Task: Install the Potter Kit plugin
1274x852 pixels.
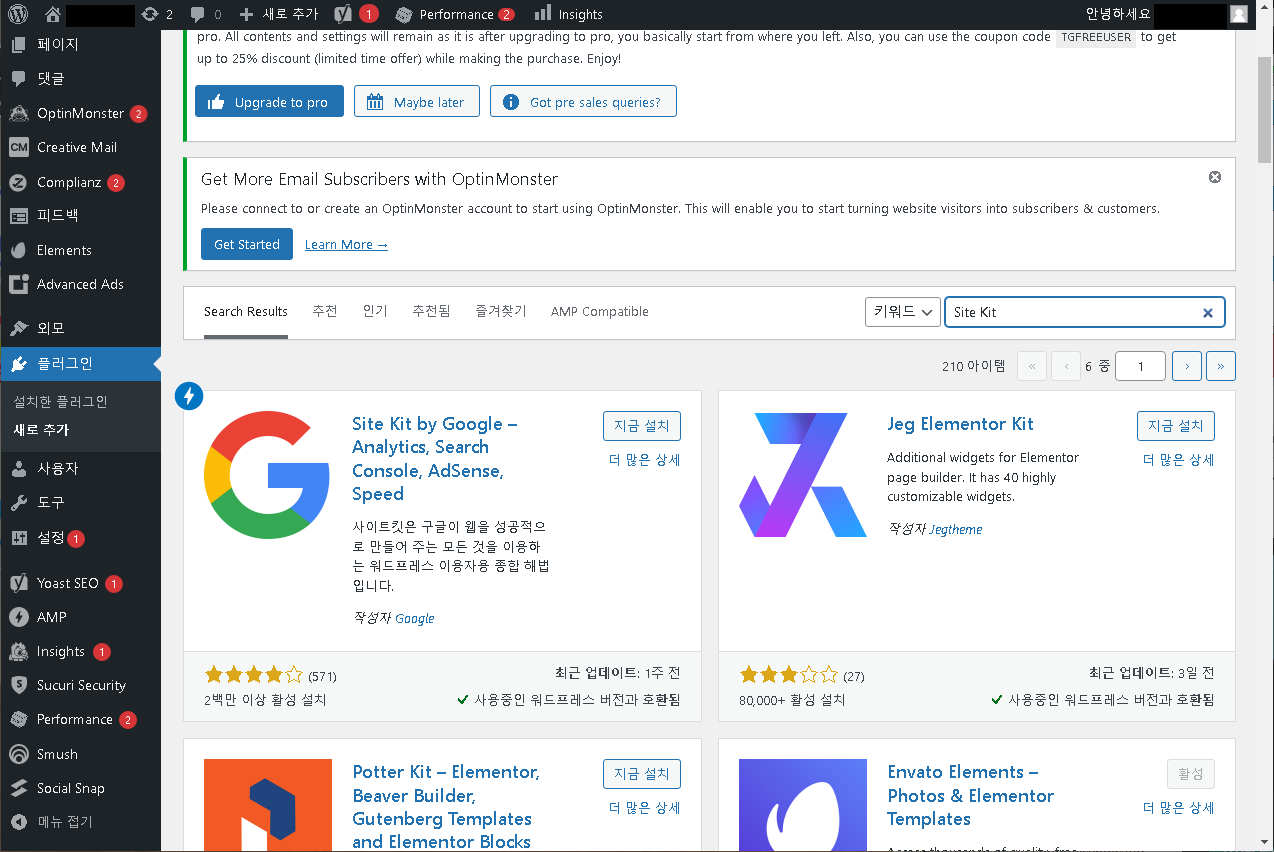Action: (642, 773)
